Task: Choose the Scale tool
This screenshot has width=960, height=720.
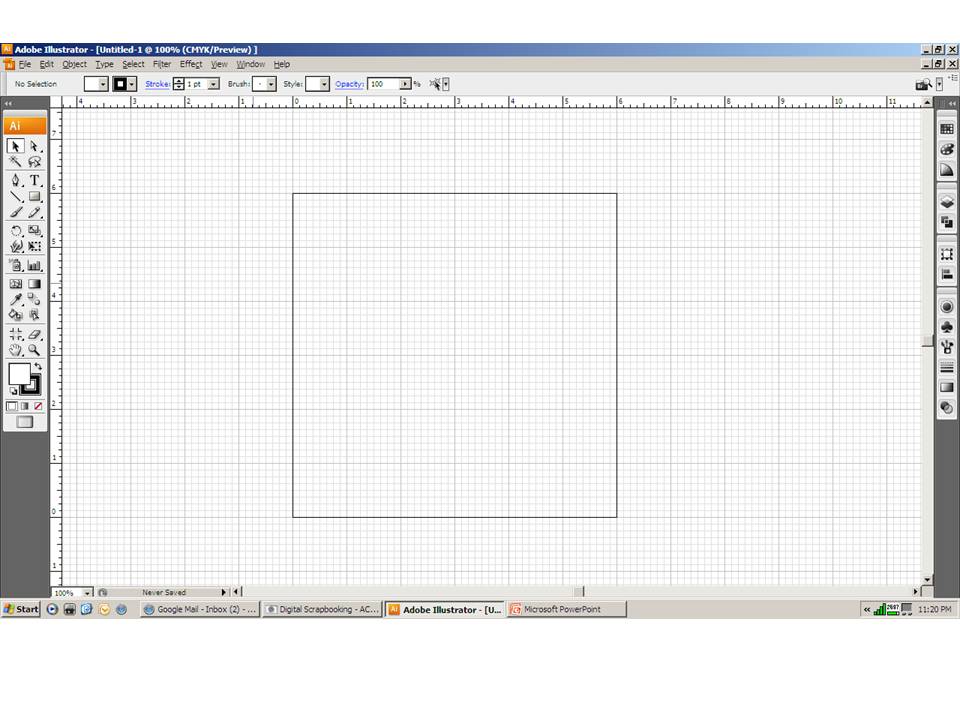Action: click(x=34, y=231)
